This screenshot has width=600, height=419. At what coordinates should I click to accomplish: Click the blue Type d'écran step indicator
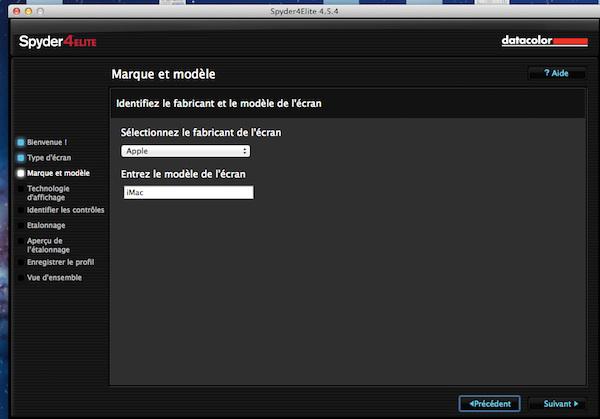pos(20,158)
